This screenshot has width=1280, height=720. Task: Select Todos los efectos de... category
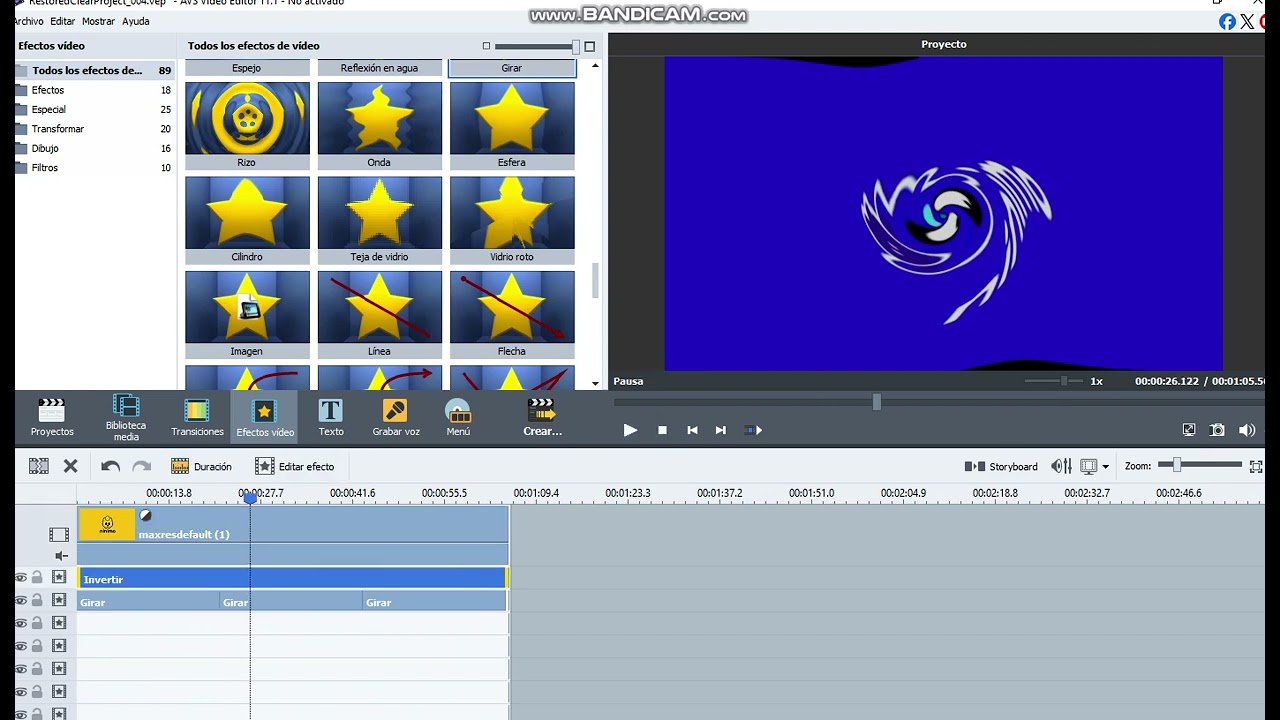pyautogui.click(x=94, y=71)
